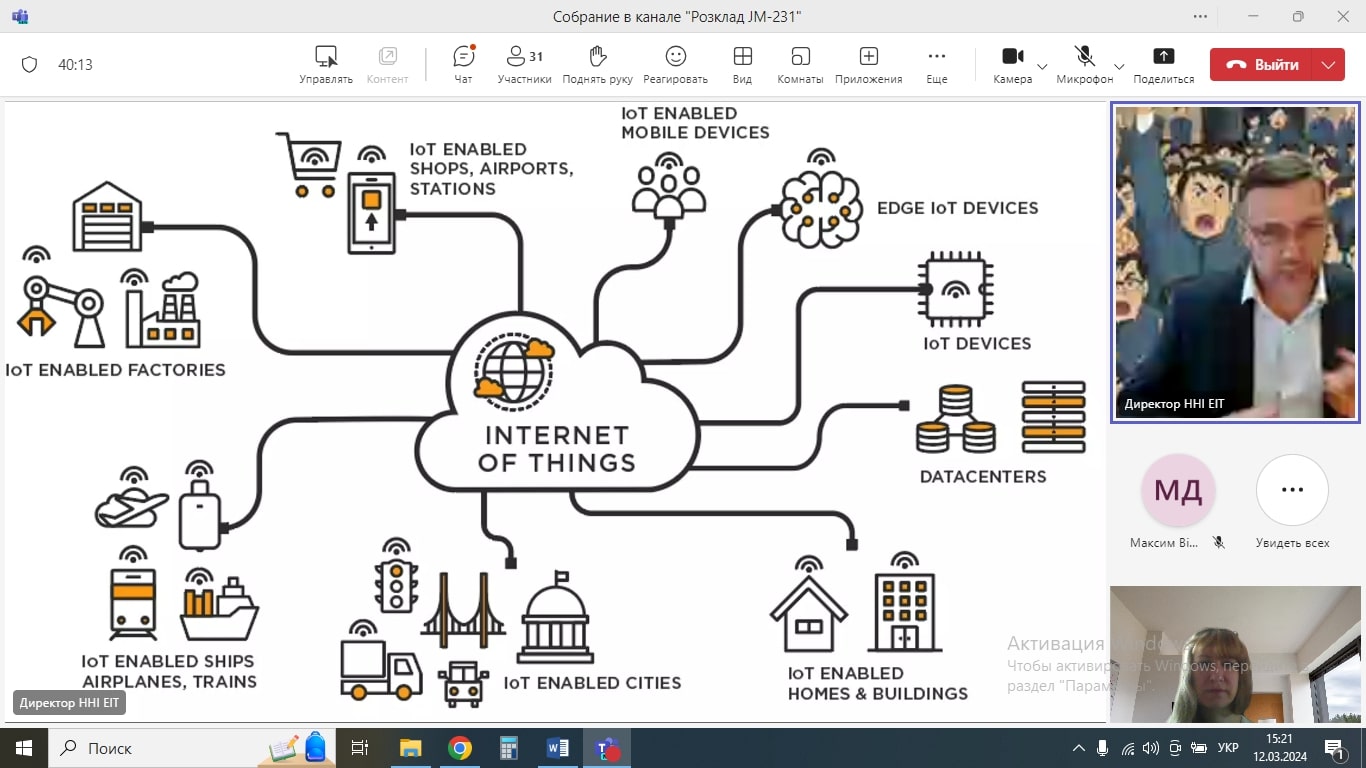Expand the camera options arrow

point(1042,66)
